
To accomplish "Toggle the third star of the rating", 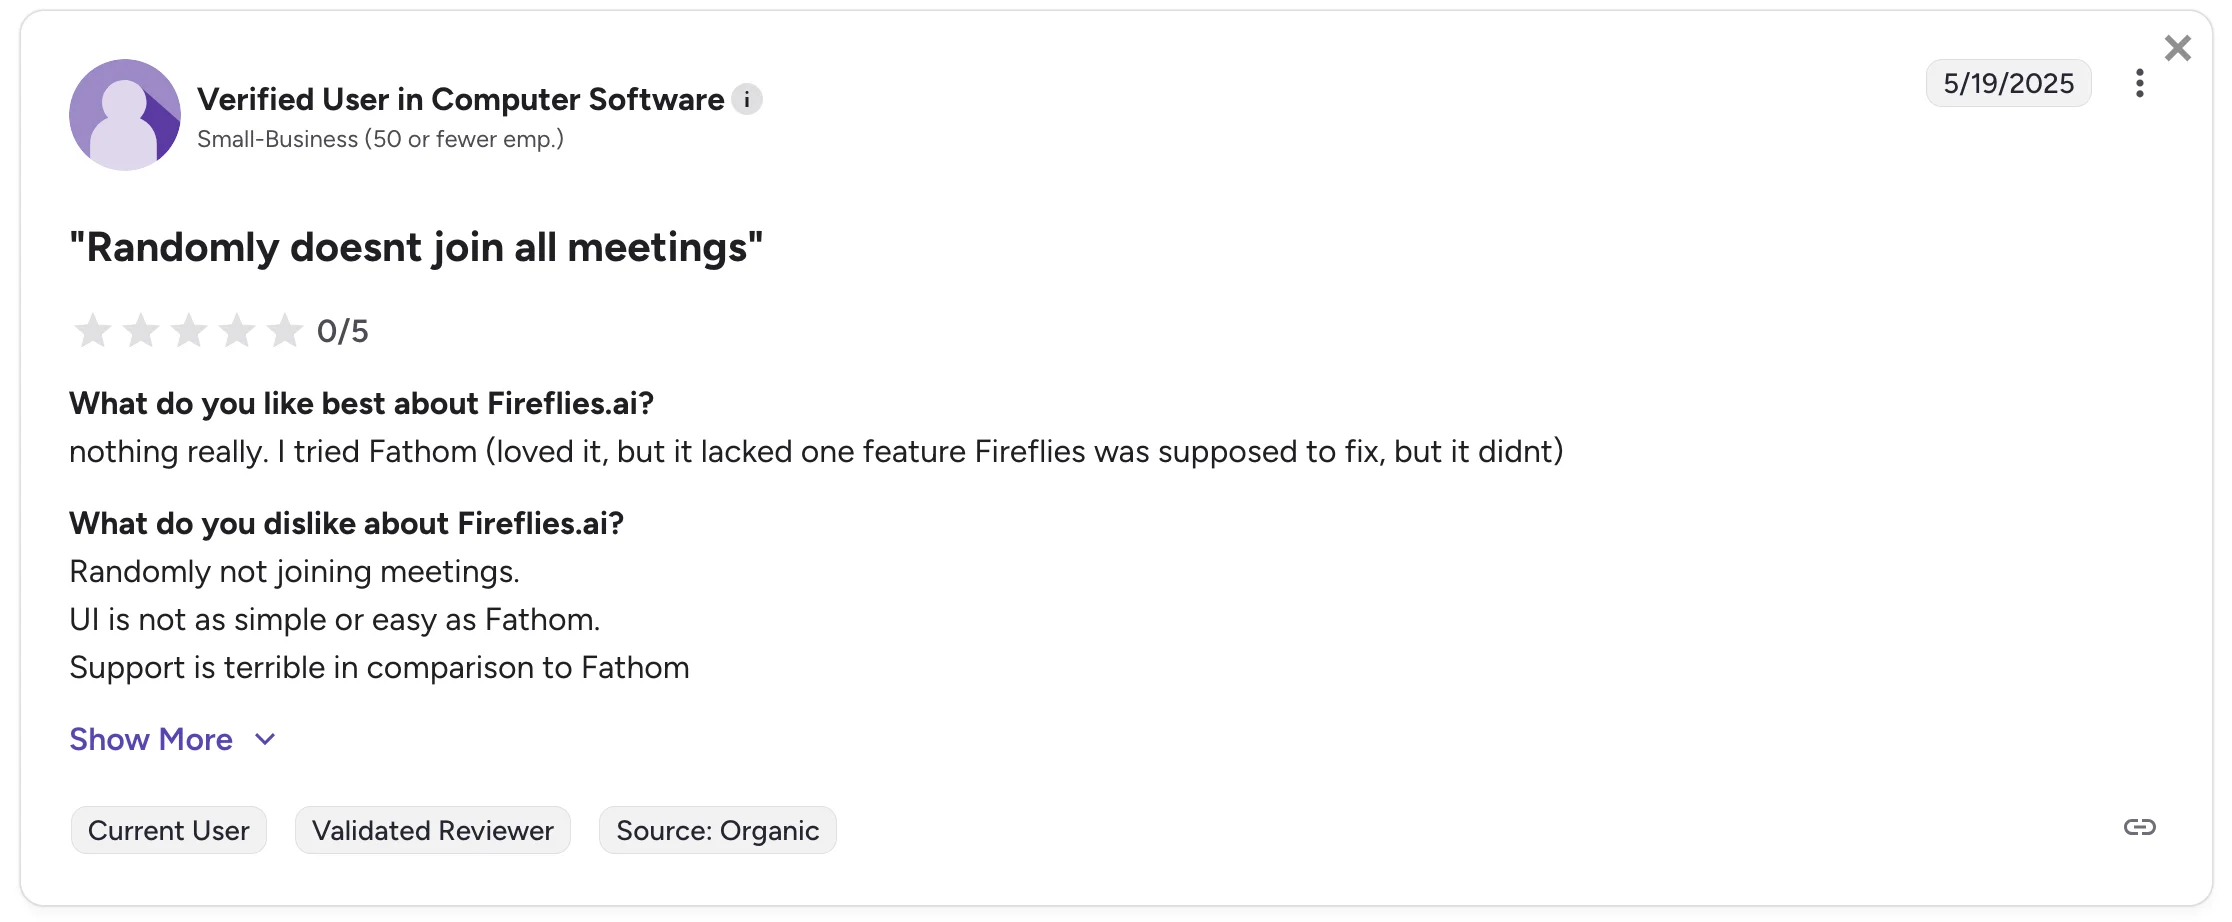I will 189,330.
